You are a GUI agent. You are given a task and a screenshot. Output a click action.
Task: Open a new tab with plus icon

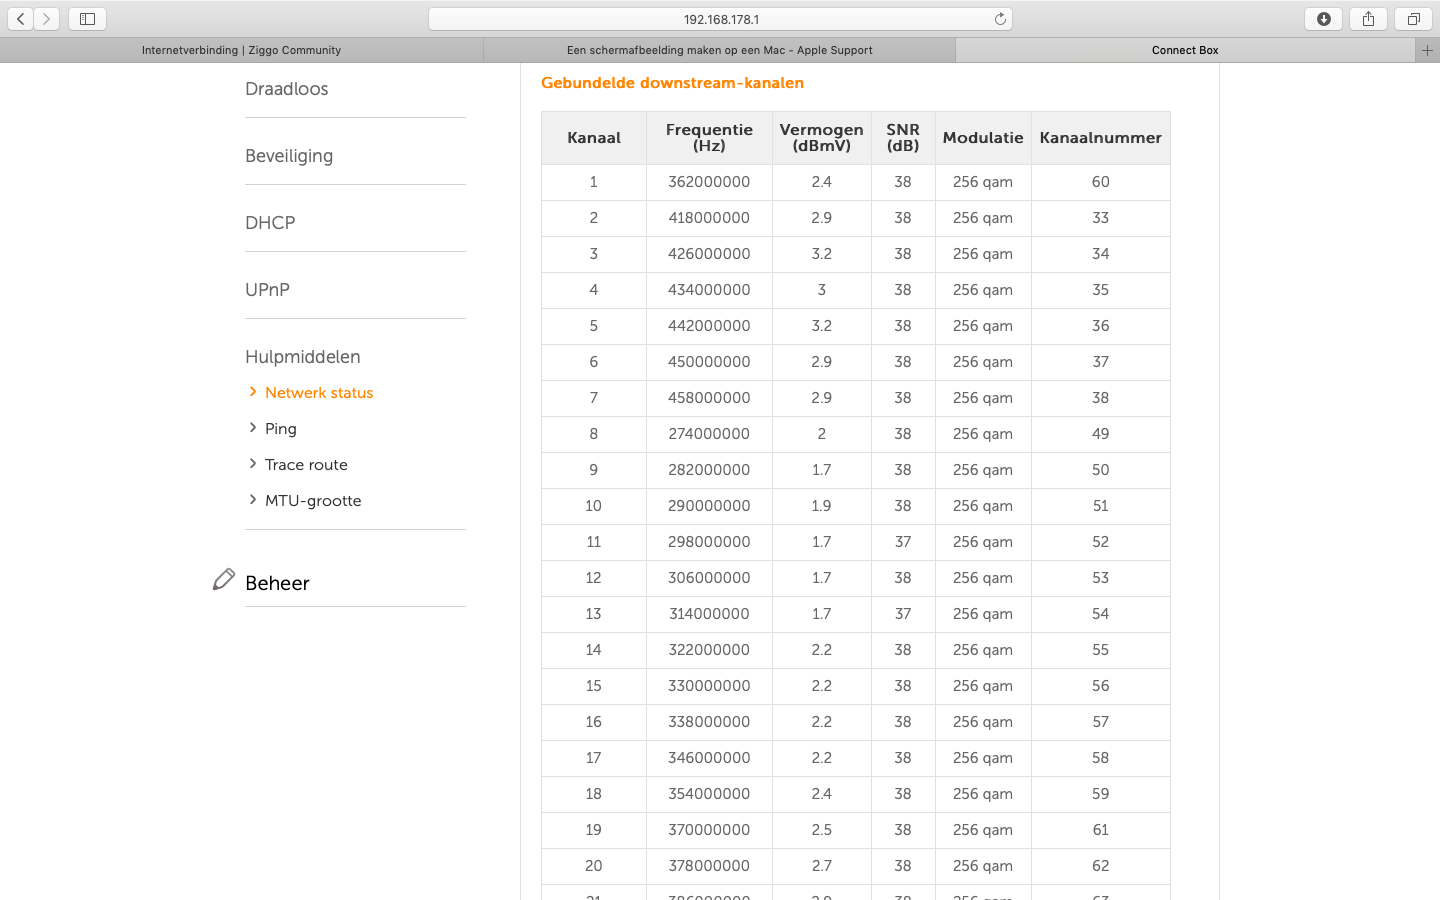(x=1427, y=50)
